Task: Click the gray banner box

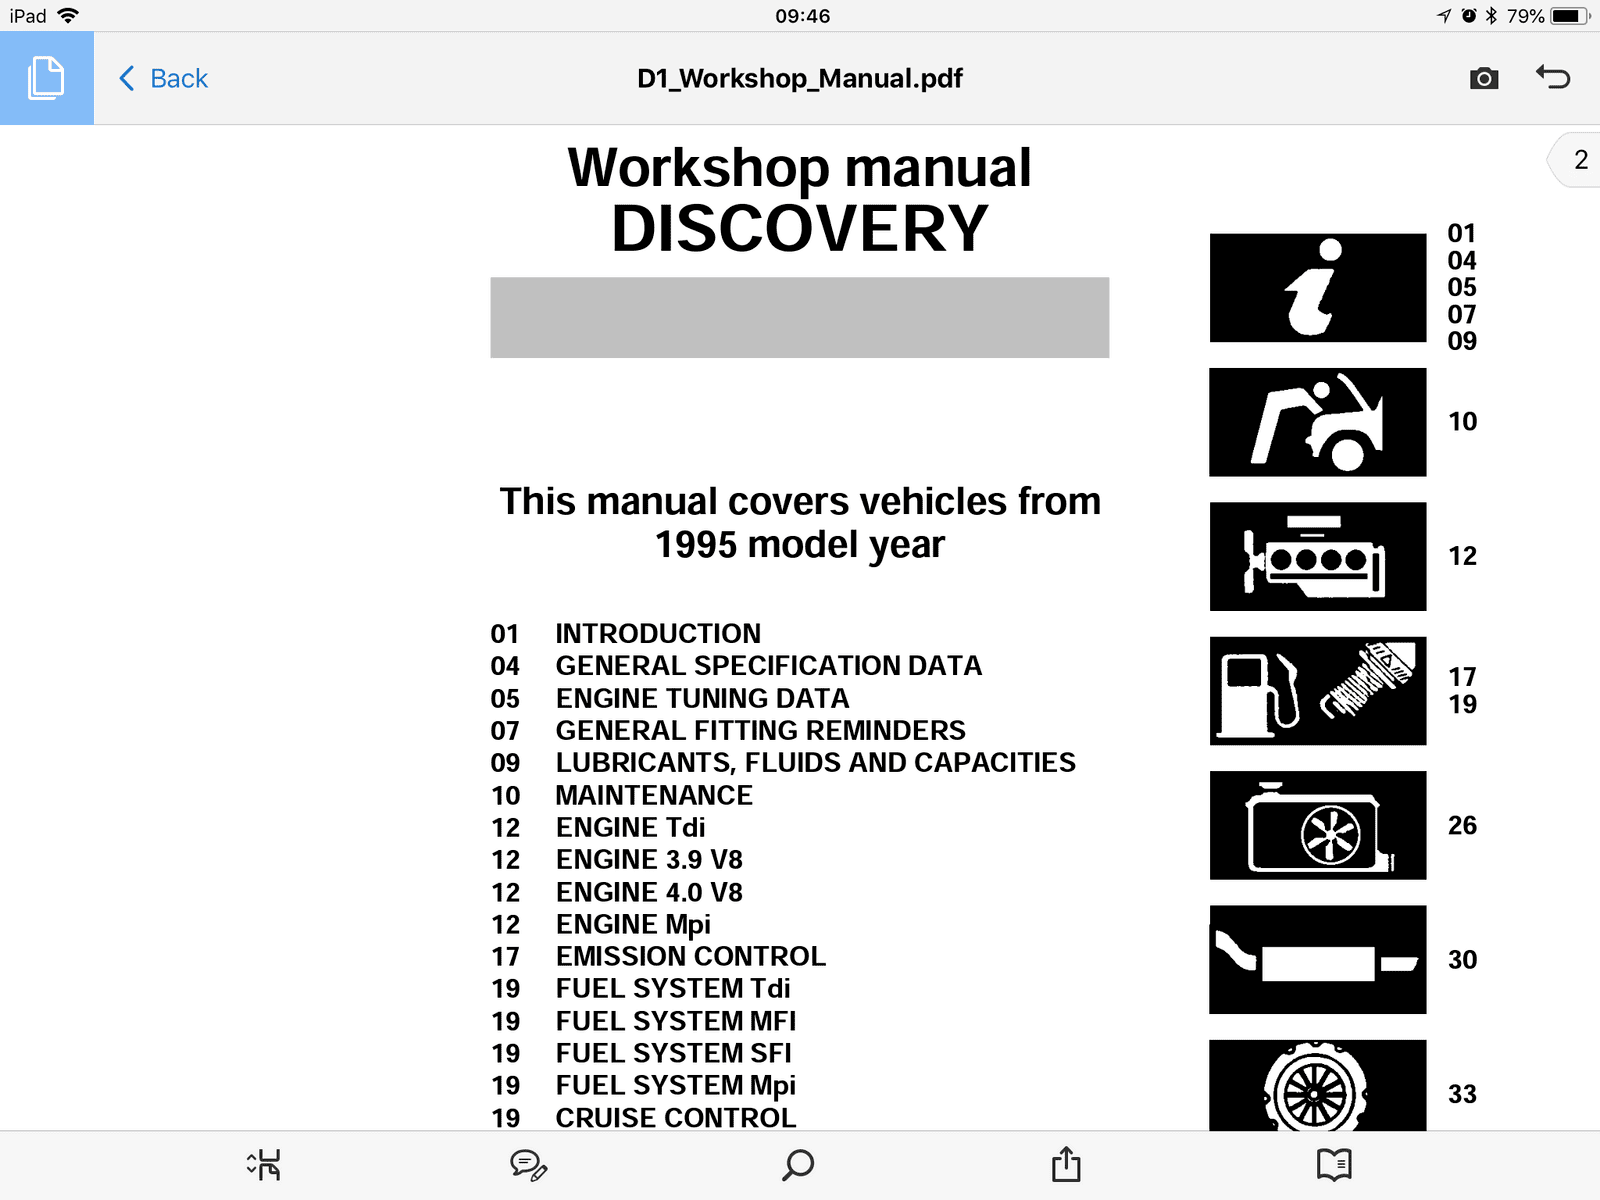Action: [x=800, y=318]
